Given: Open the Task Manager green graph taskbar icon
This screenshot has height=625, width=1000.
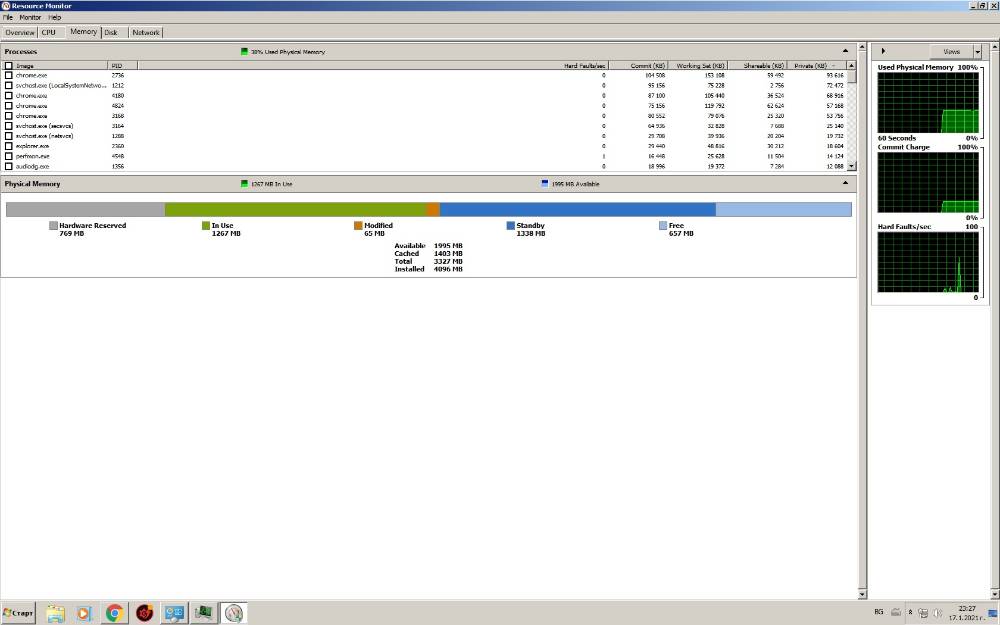Looking at the screenshot, I should [203, 613].
